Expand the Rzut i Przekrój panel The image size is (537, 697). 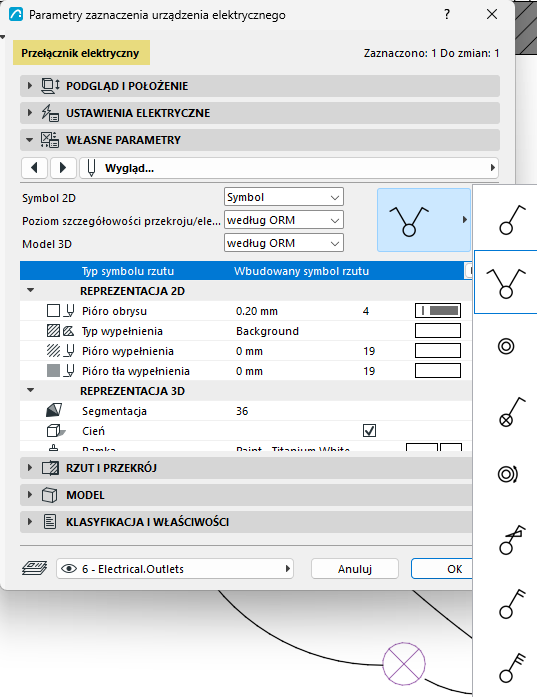click(30, 468)
